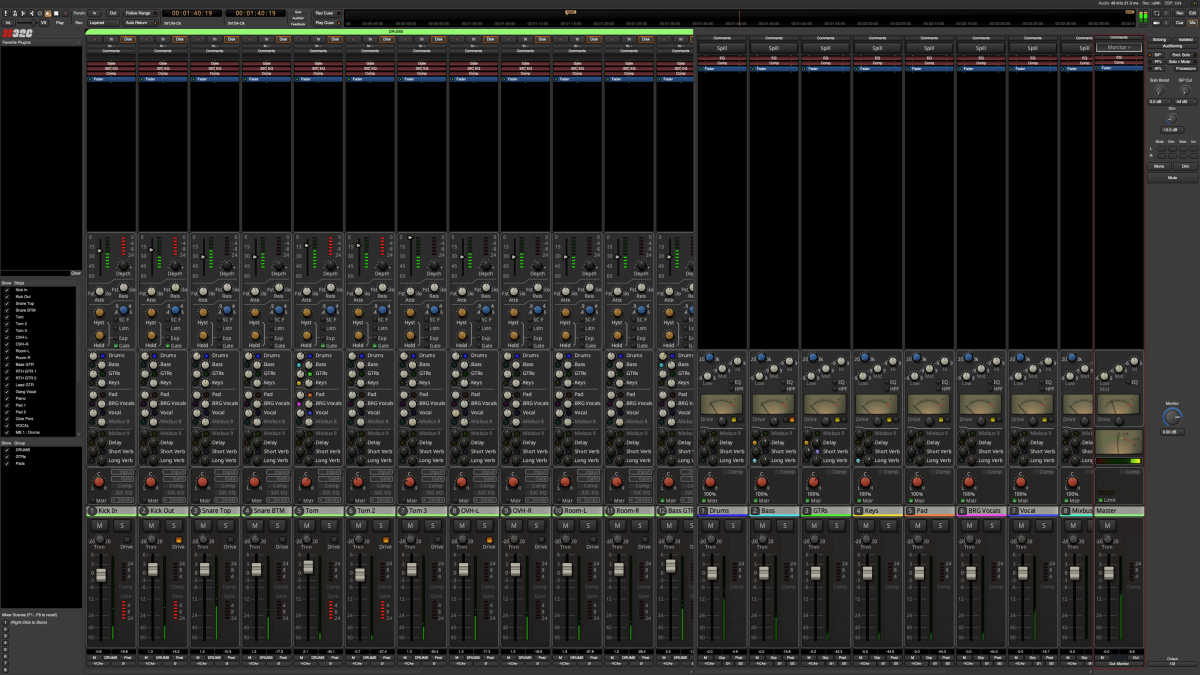Open the Solo Boost 0.0 dB dropdown

click(1159, 102)
